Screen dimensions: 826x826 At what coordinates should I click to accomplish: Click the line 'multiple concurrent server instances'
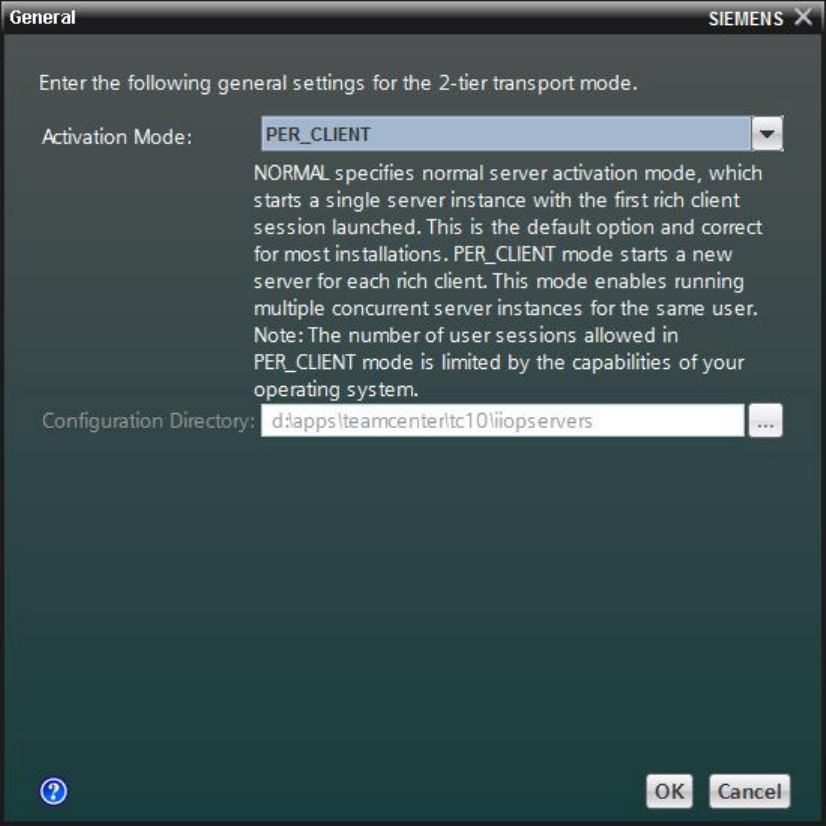(506, 308)
